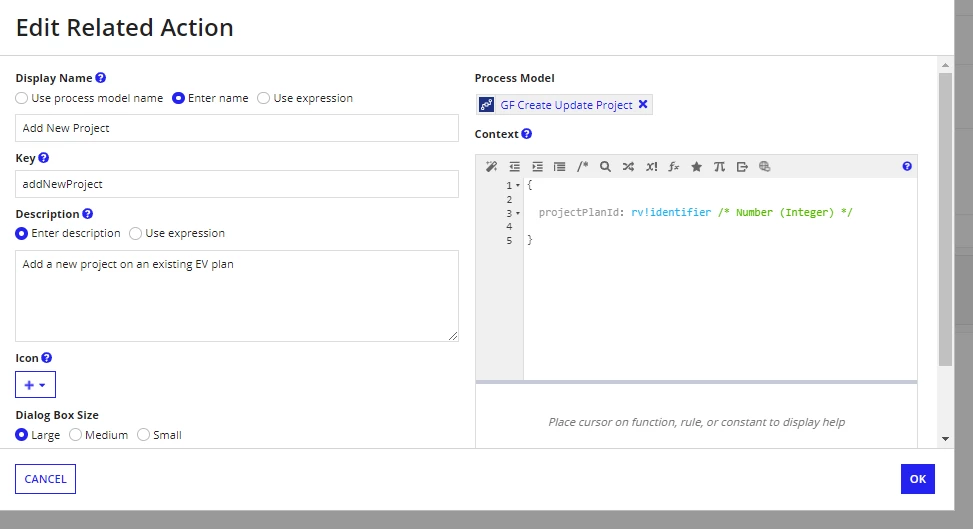Select Use expression for Description

(135, 233)
